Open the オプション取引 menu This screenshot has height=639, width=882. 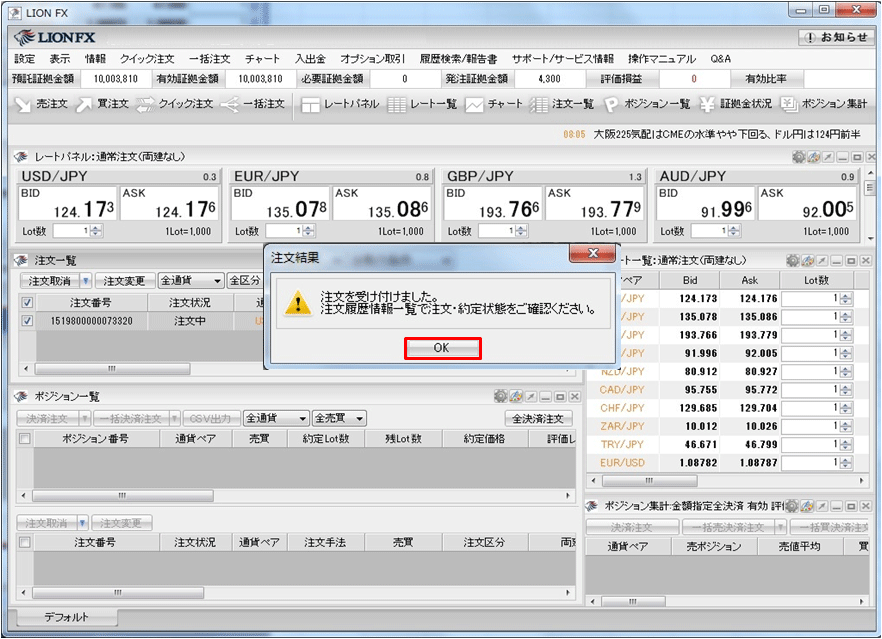pos(372,59)
